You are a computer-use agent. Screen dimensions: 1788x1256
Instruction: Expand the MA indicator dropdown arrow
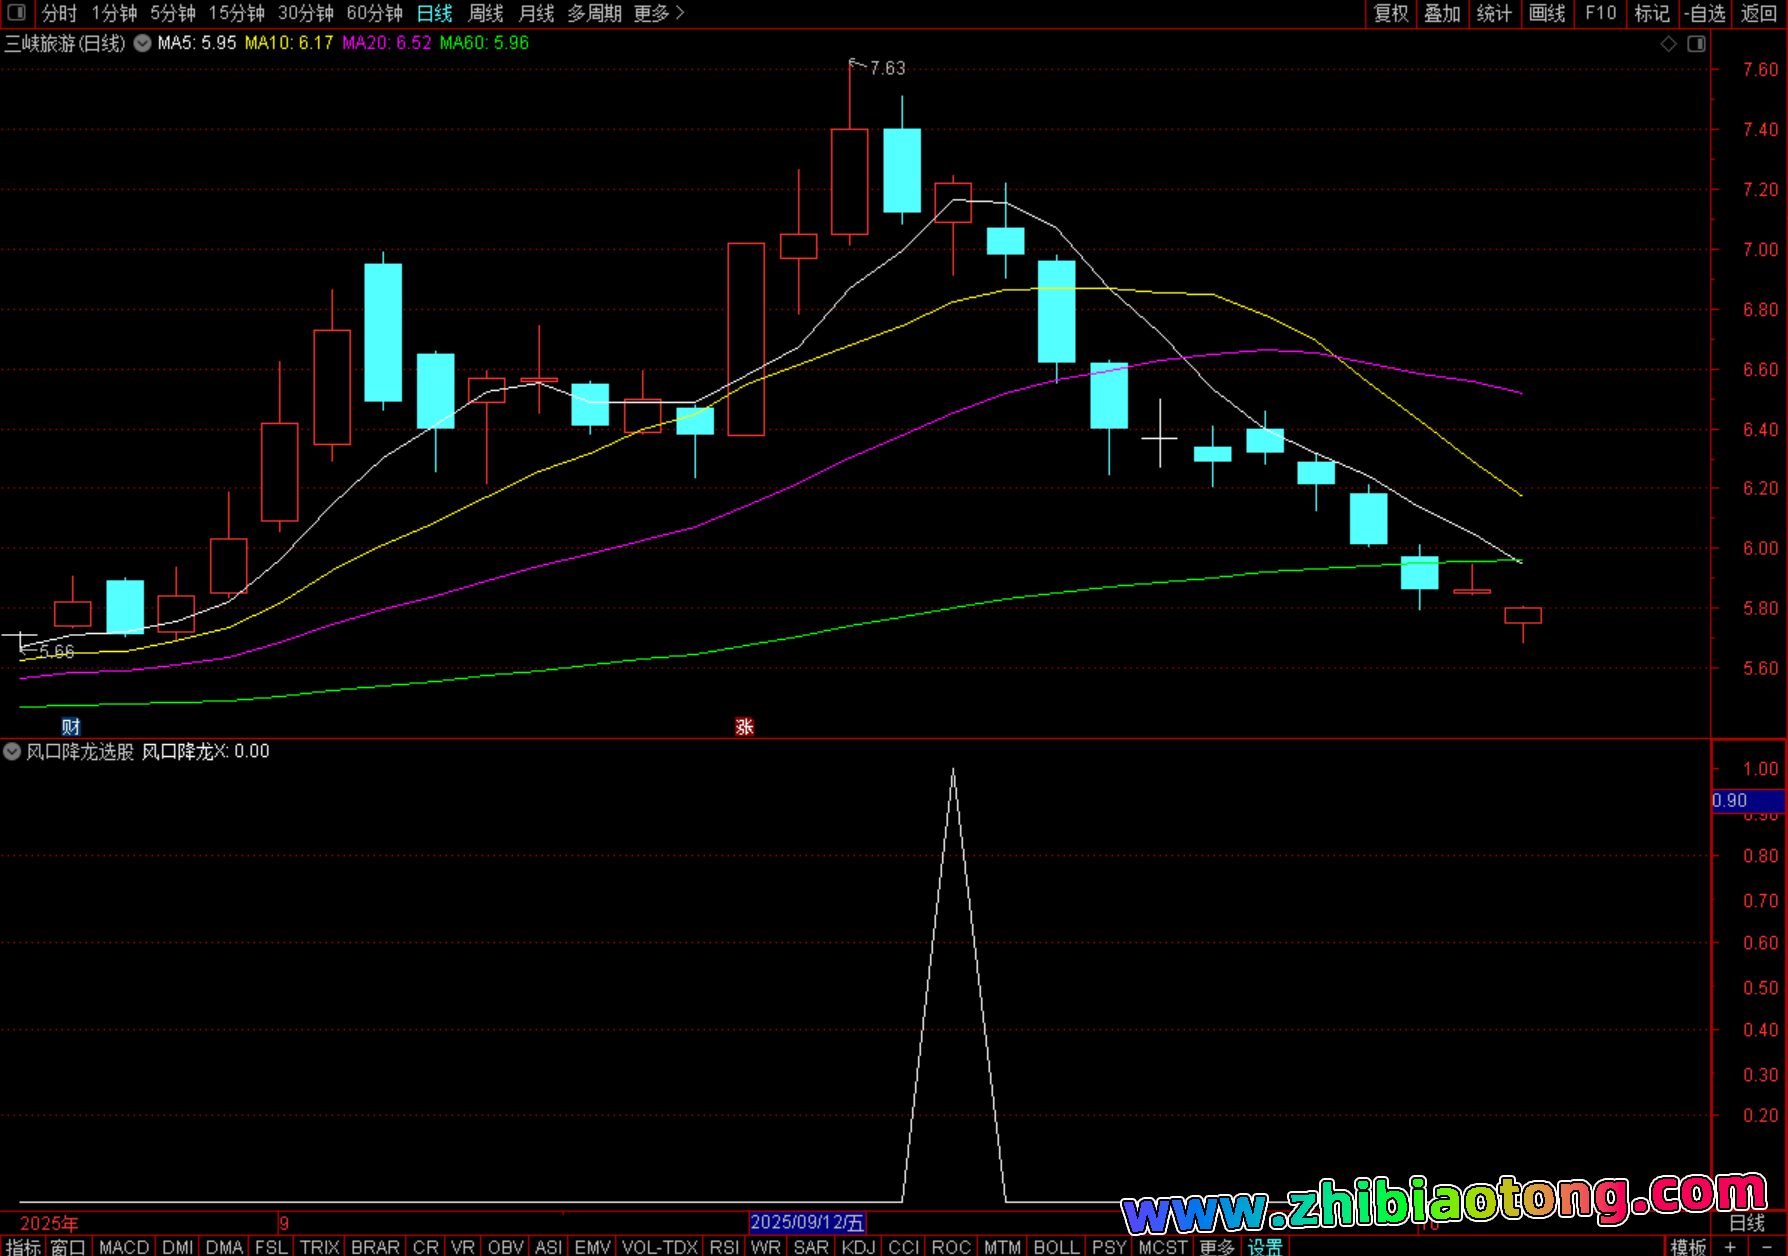pos(143,43)
